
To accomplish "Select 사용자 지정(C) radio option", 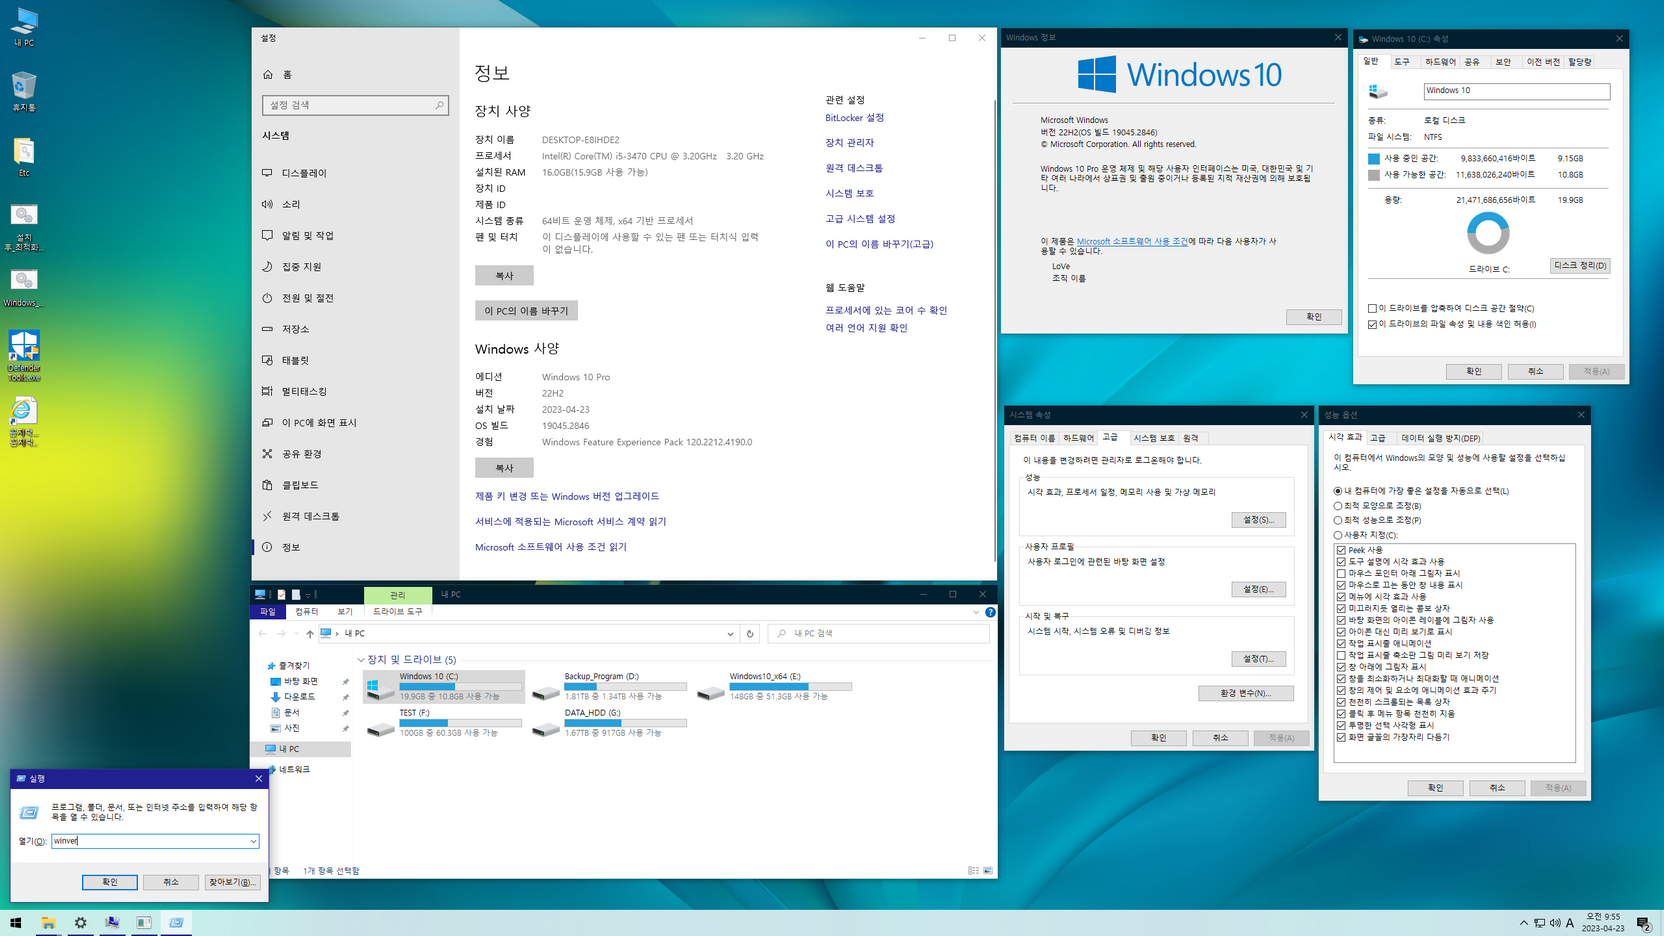I will click(x=1338, y=535).
